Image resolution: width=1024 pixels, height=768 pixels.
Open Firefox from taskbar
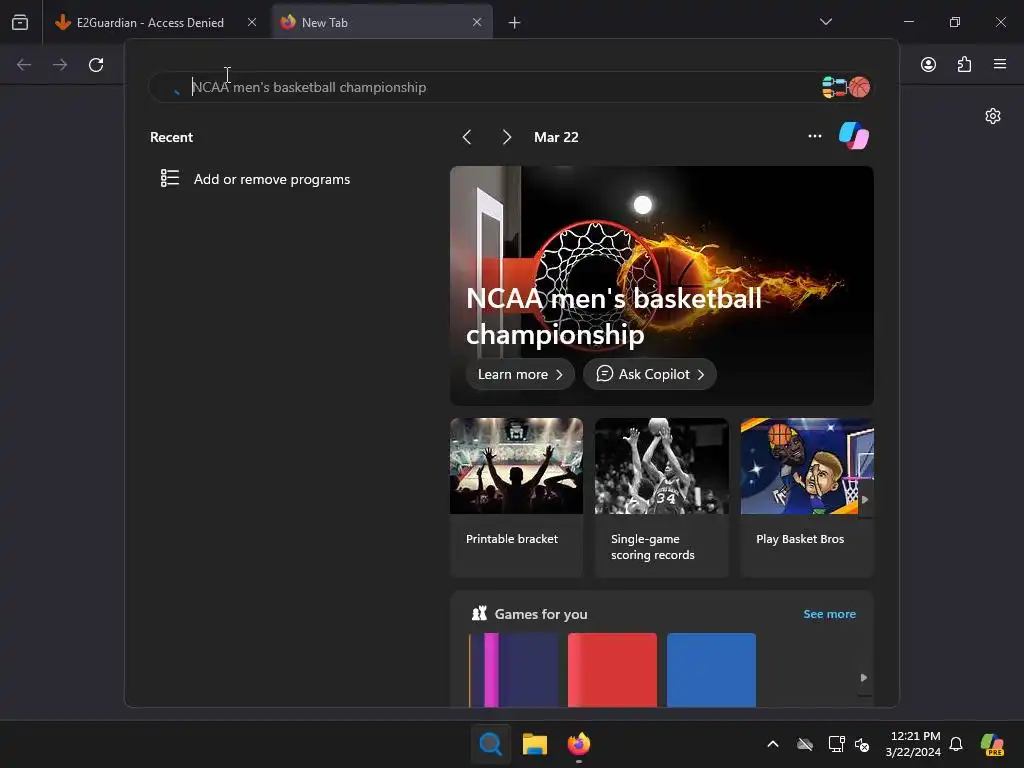pos(579,744)
